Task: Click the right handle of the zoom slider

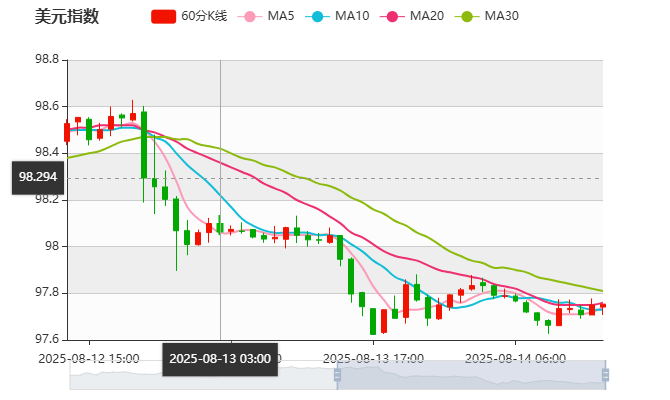Action: click(x=607, y=375)
